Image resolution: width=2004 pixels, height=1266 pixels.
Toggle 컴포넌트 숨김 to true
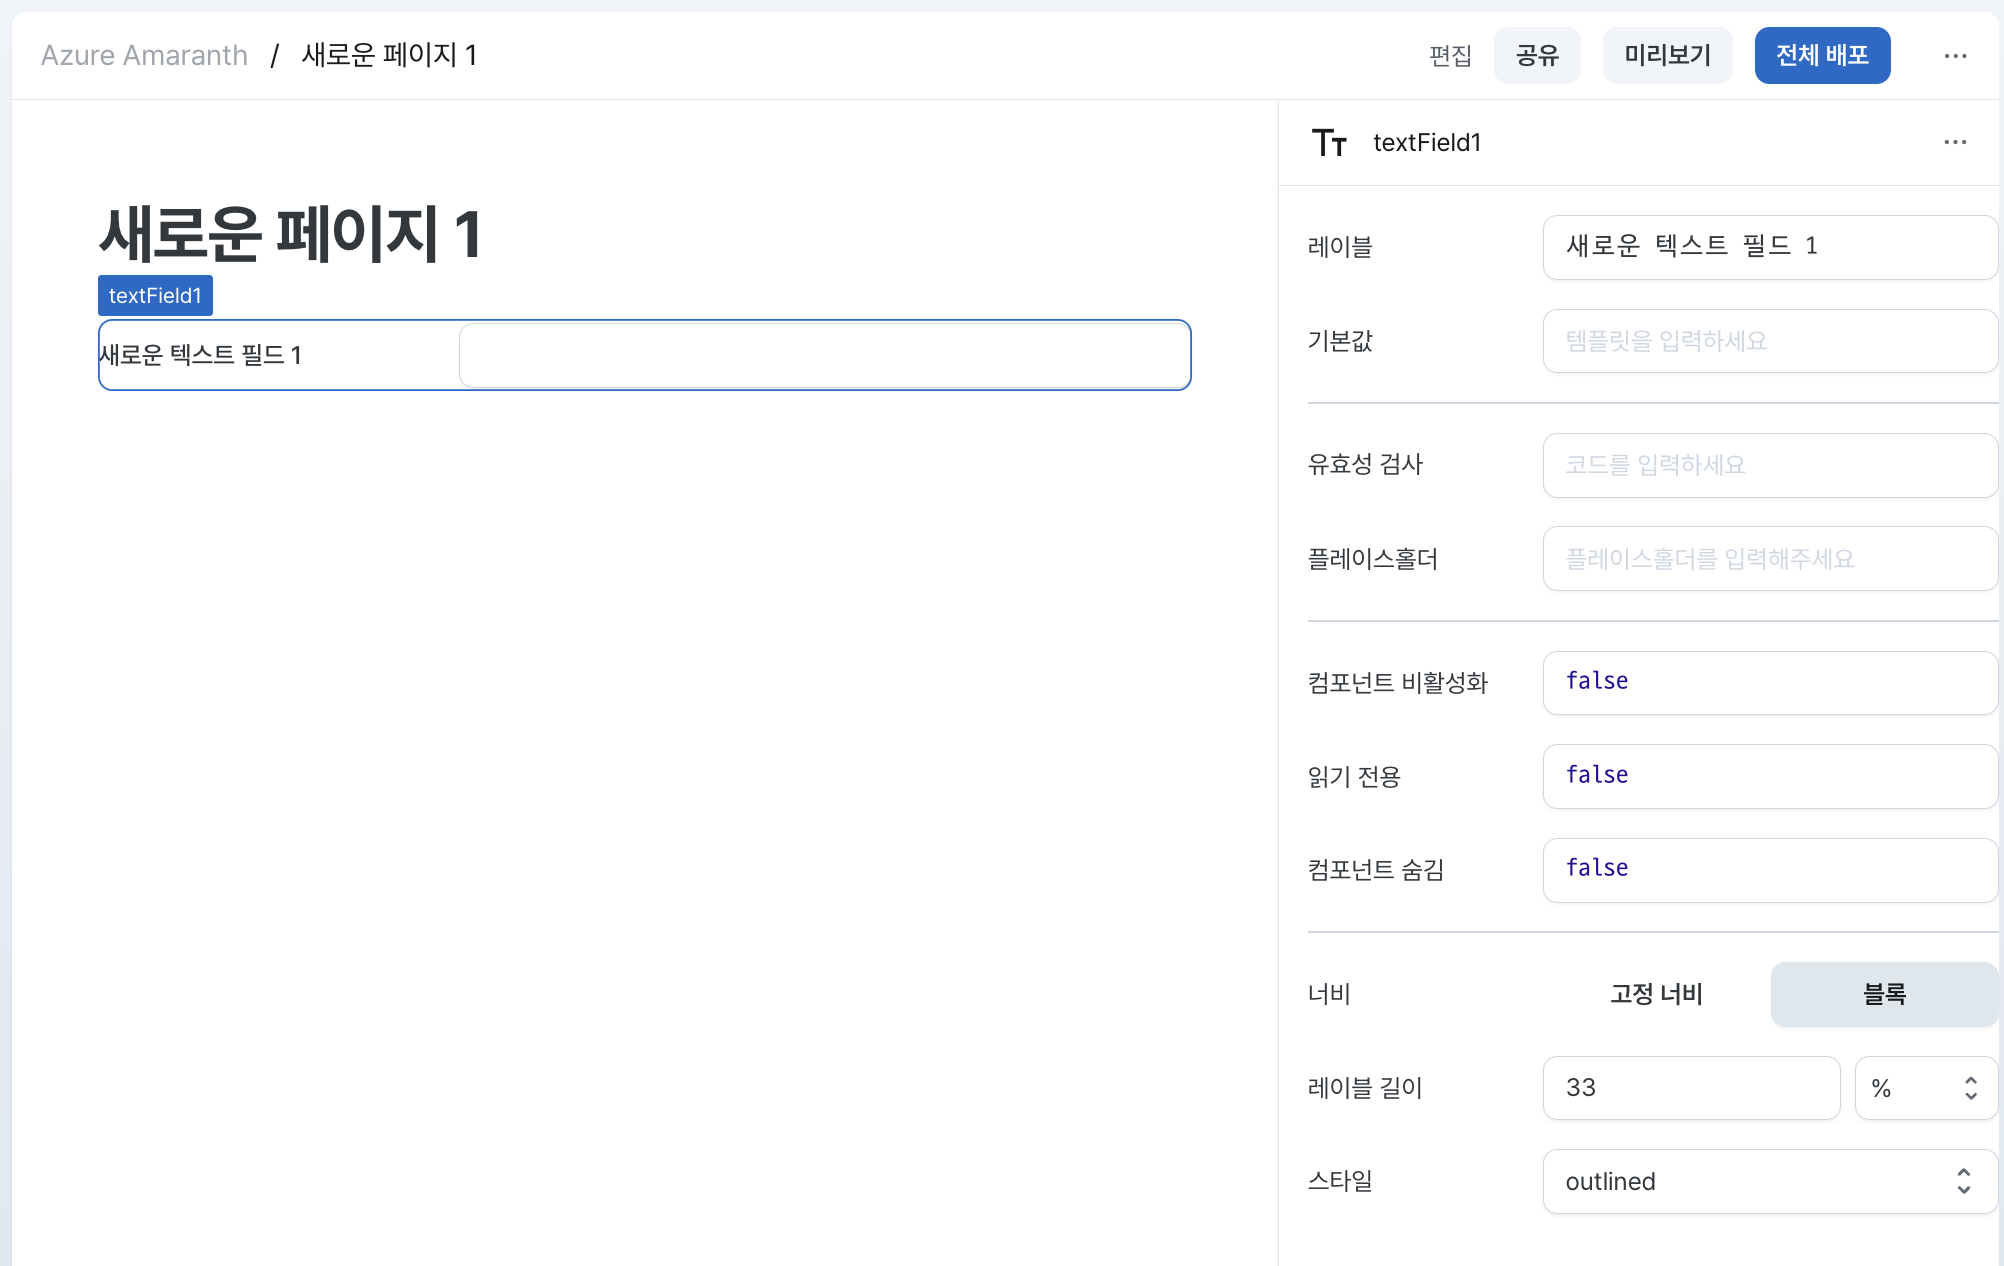[x=1769, y=868]
